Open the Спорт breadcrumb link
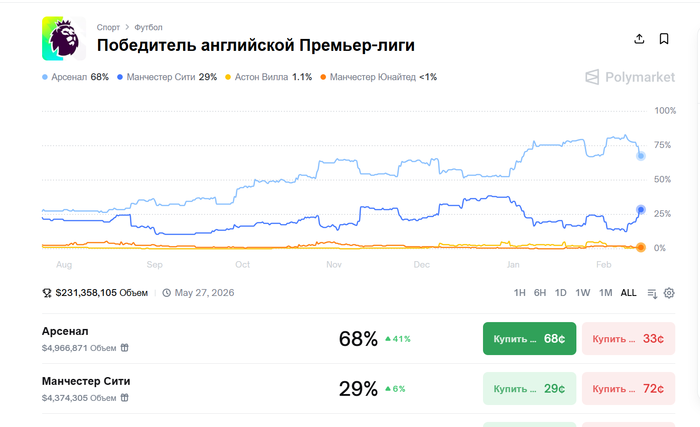 tap(108, 27)
